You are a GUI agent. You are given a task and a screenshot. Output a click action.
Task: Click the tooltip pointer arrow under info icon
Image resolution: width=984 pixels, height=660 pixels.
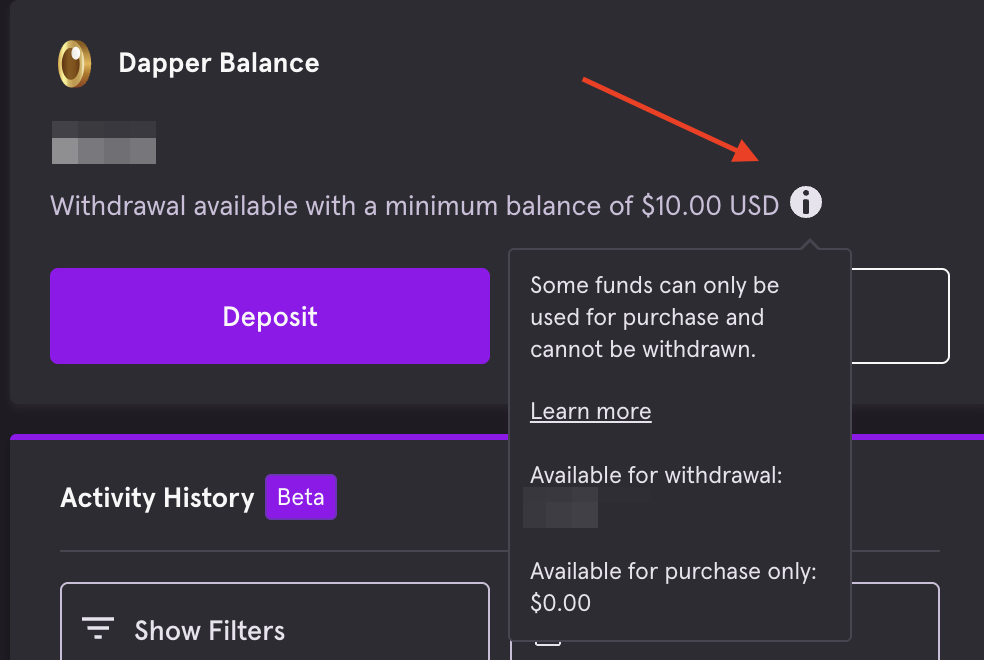(810, 244)
